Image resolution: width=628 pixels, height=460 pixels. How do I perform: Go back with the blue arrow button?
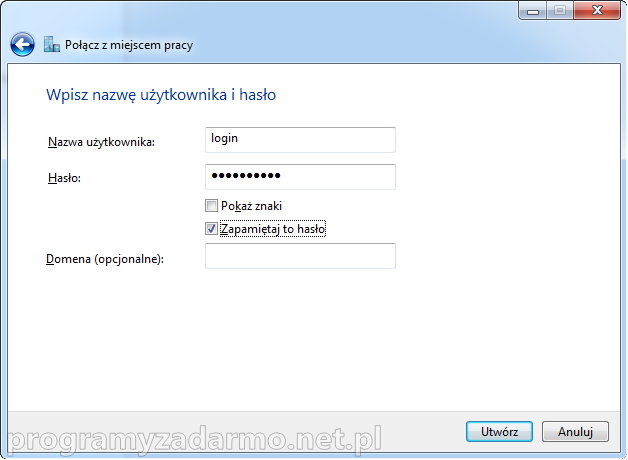[x=22, y=44]
